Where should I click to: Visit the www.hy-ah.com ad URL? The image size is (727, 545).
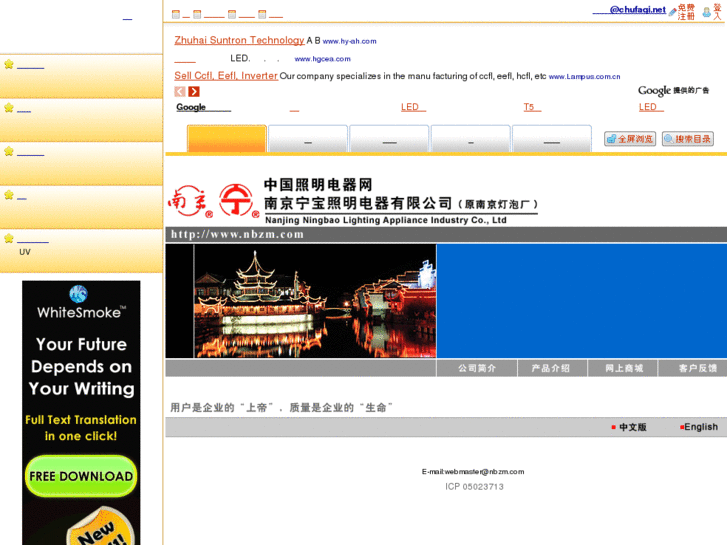(350, 41)
